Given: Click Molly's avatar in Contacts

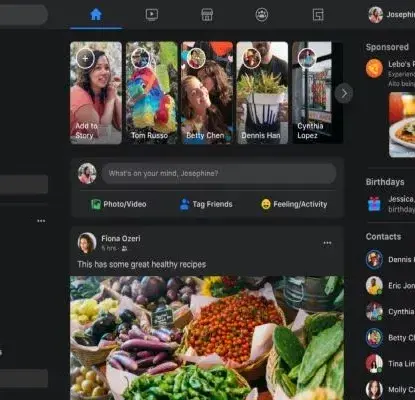Looking at the screenshot, I should point(374,389).
